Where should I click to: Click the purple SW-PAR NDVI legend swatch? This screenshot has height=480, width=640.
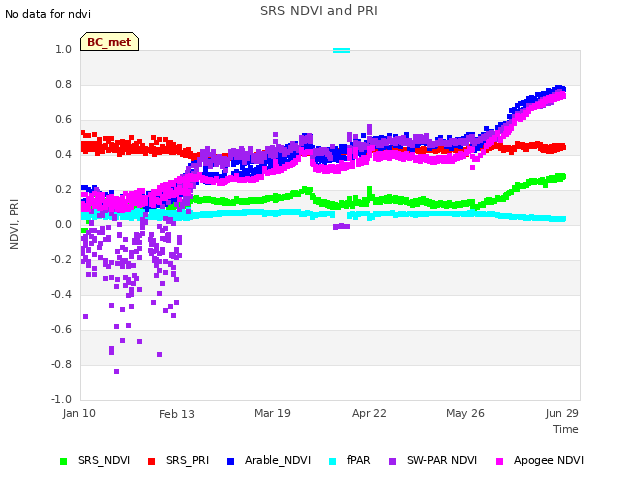(x=392, y=461)
